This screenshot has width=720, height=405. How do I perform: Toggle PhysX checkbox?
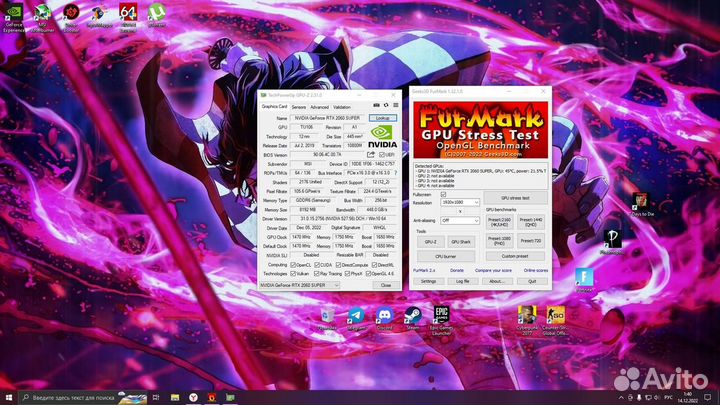click(x=348, y=274)
